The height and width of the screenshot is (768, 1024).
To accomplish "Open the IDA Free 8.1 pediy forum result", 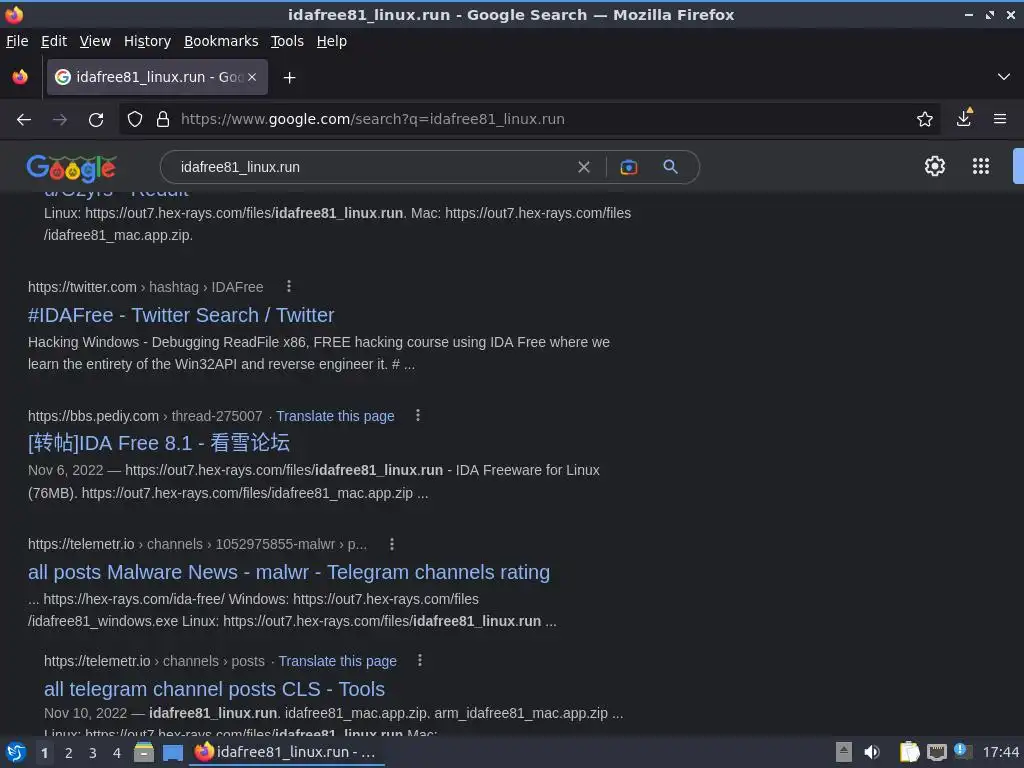I will pos(159,443).
